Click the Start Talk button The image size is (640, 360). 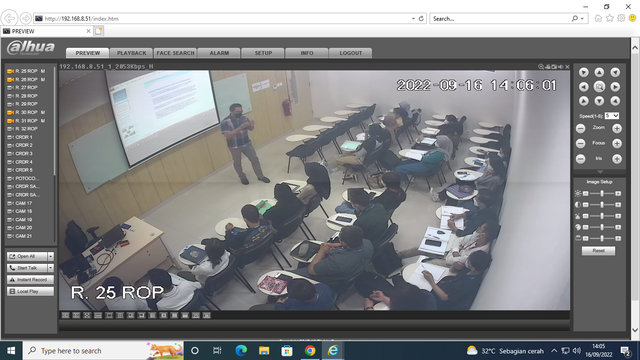pyautogui.click(x=27, y=268)
